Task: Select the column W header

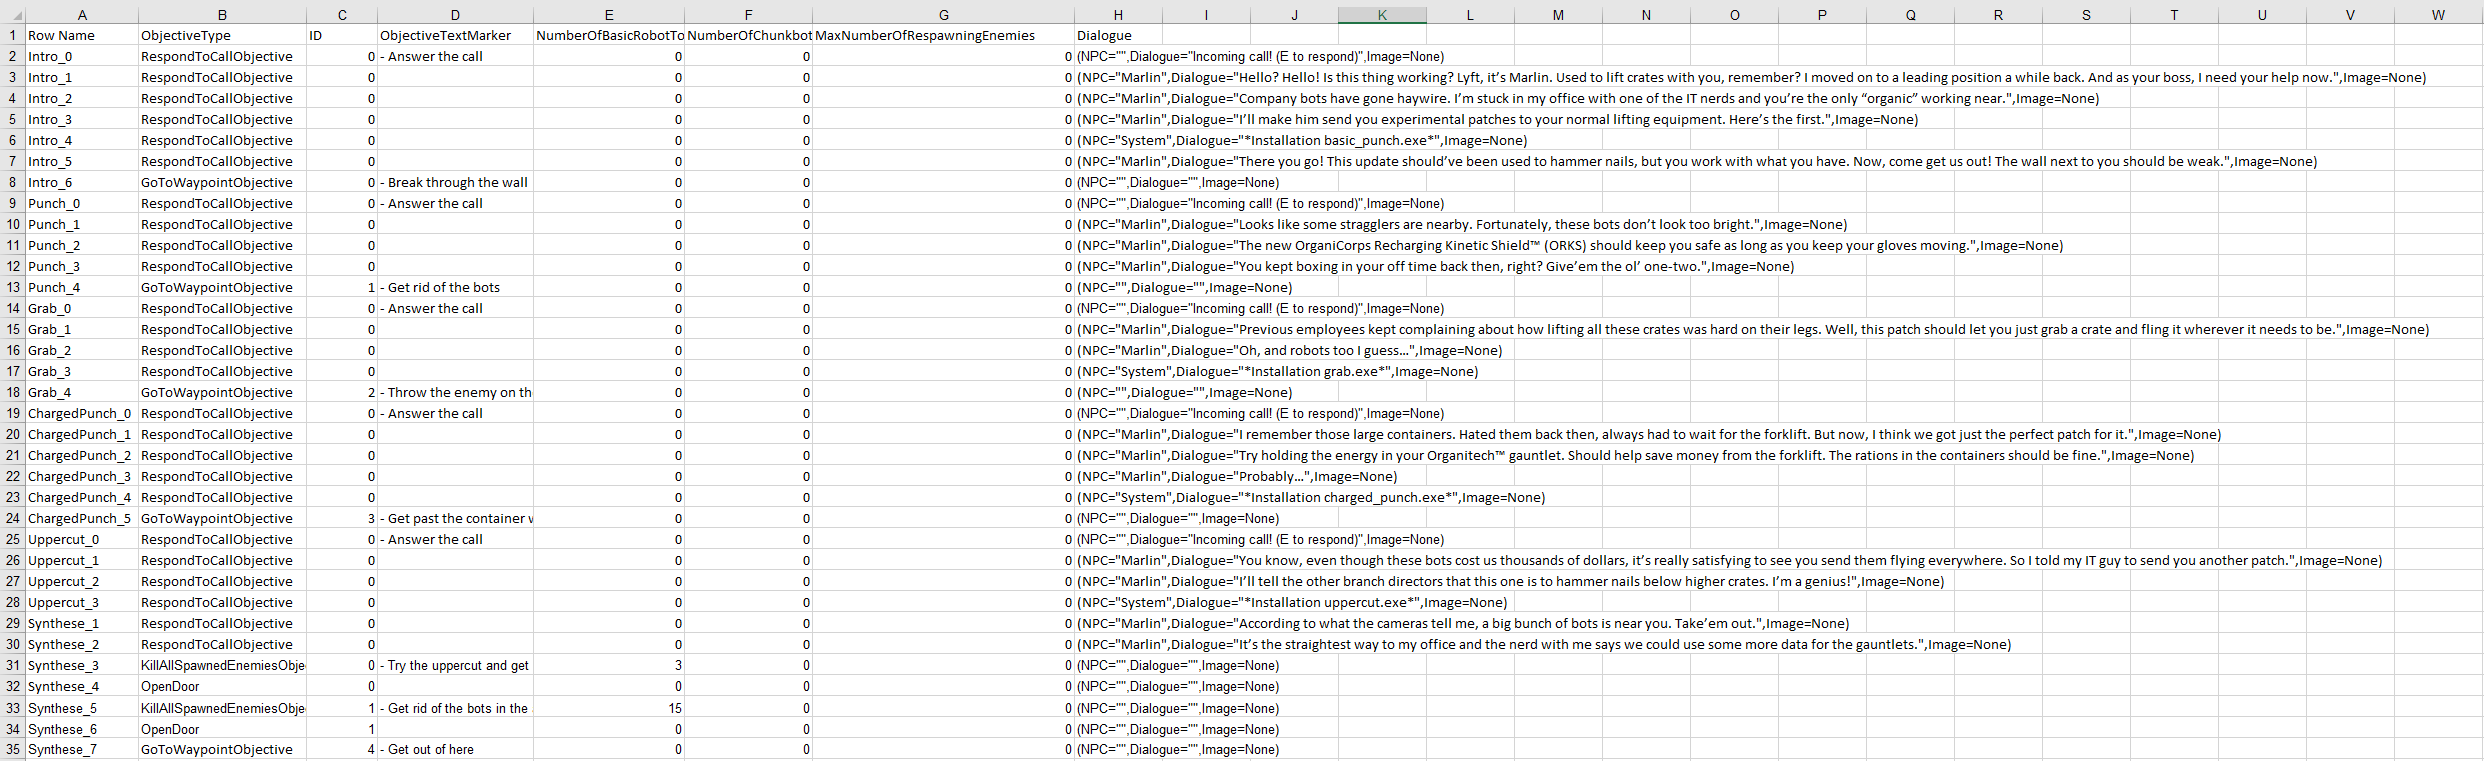Action: click(2438, 15)
